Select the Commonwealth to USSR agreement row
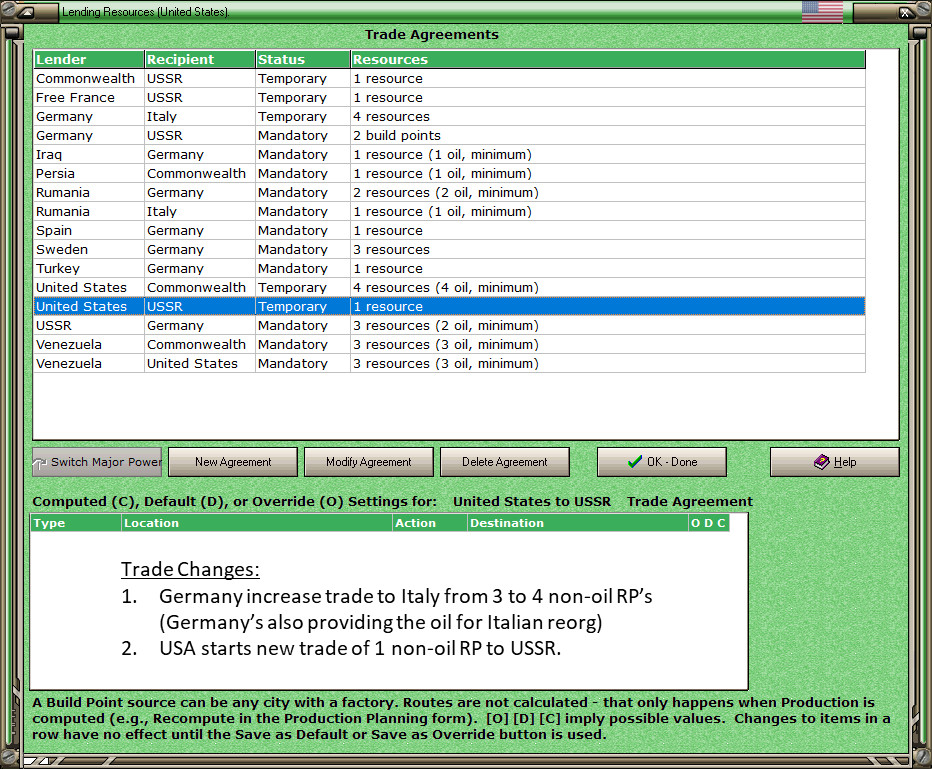932x769 pixels. 449,78
